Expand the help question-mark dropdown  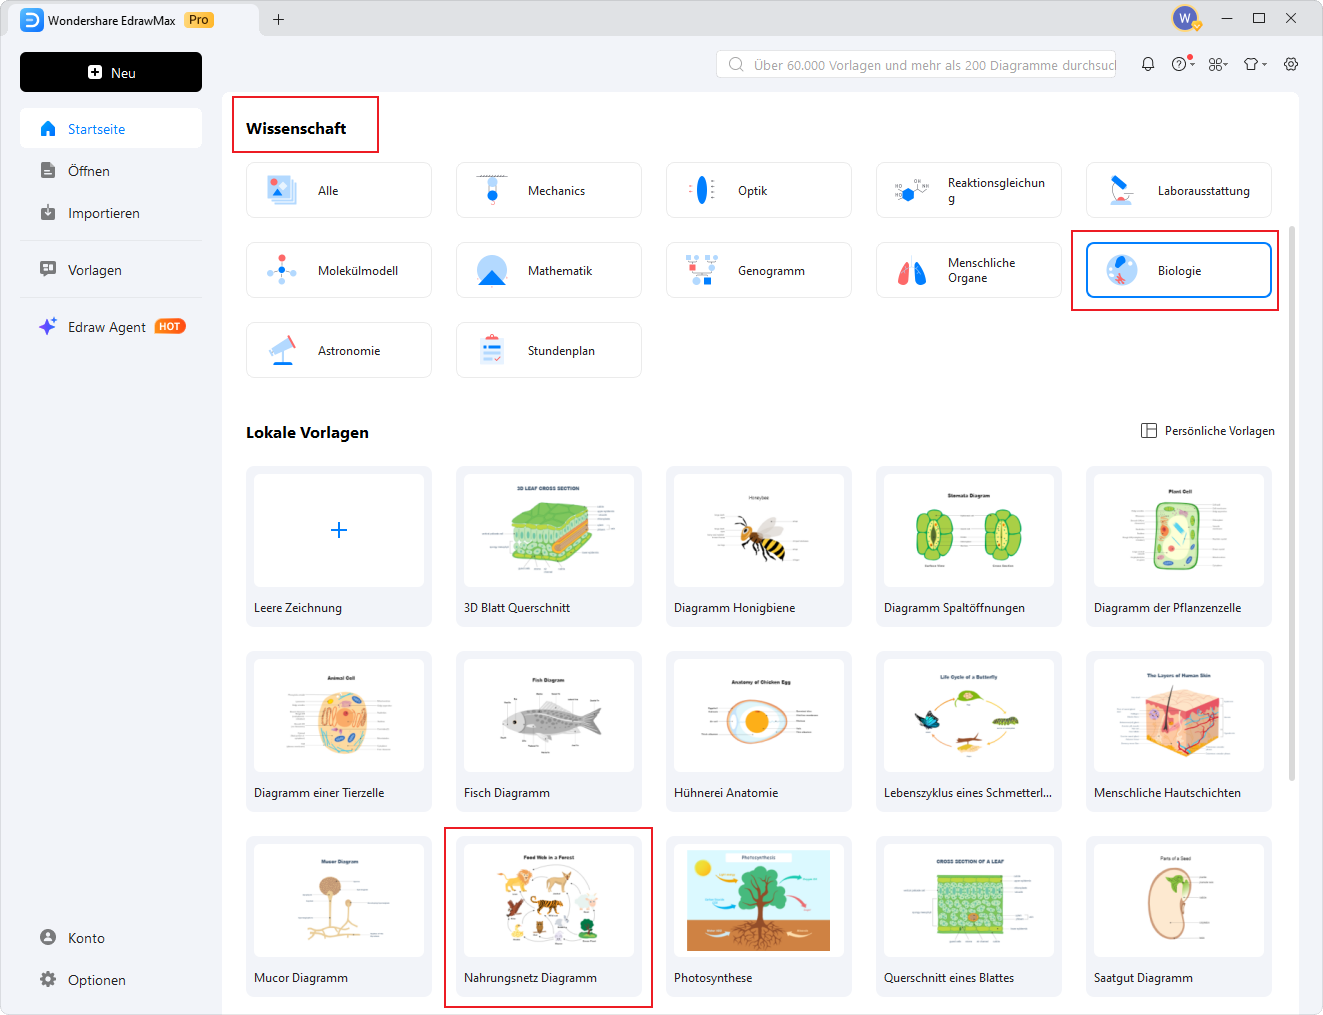tap(1183, 64)
